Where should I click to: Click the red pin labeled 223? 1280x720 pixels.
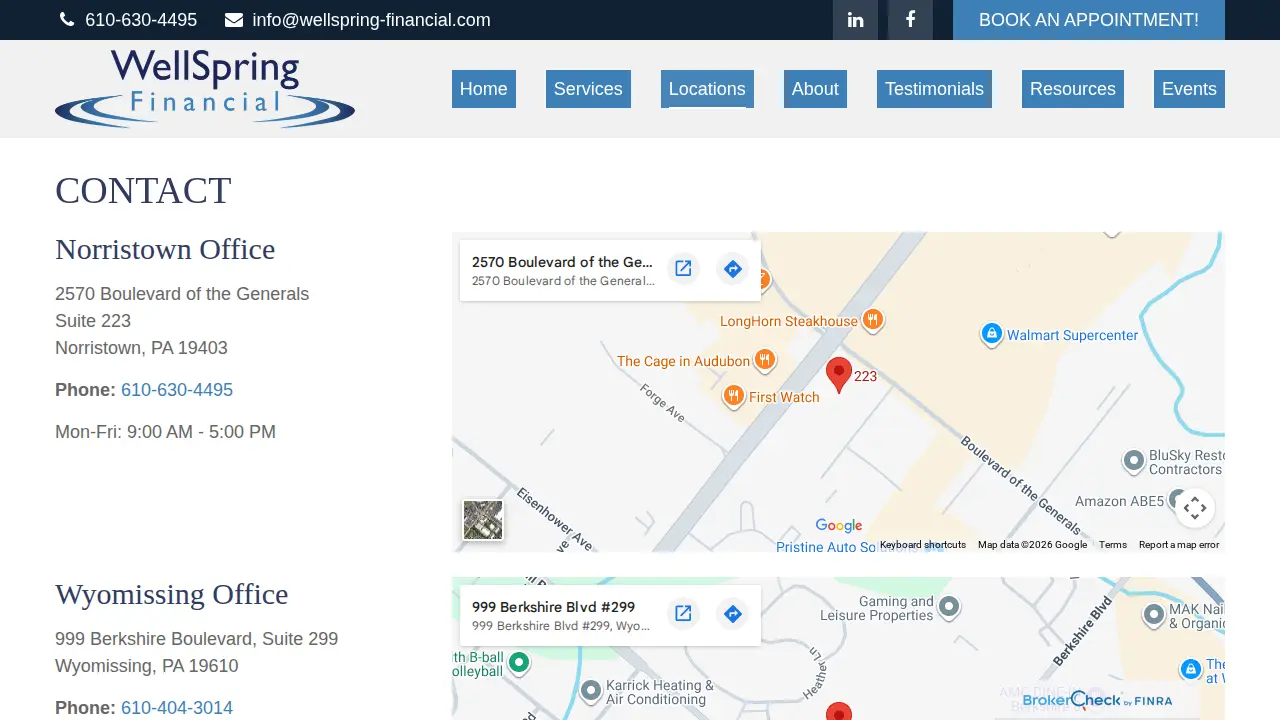pyautogui.click(x=839, y=375)
